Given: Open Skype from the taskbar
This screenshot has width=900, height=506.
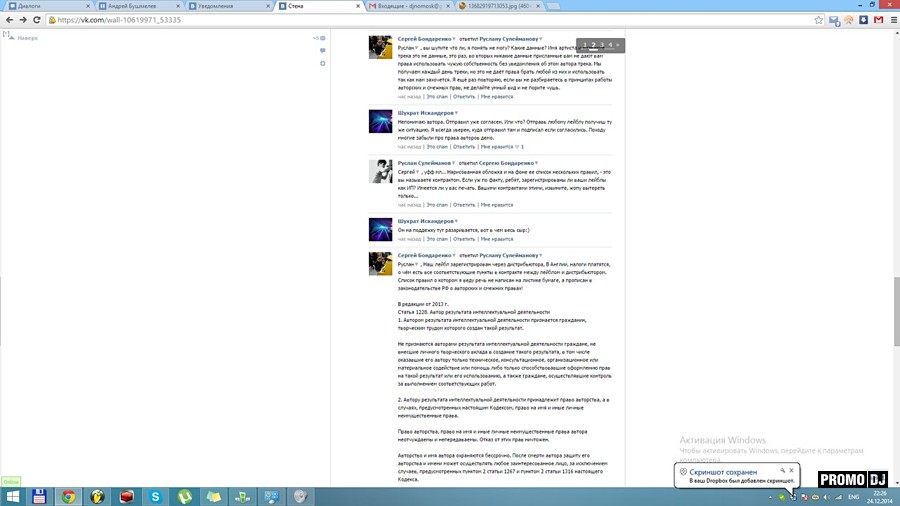Looking at the screenshot, I should (156, 496).
